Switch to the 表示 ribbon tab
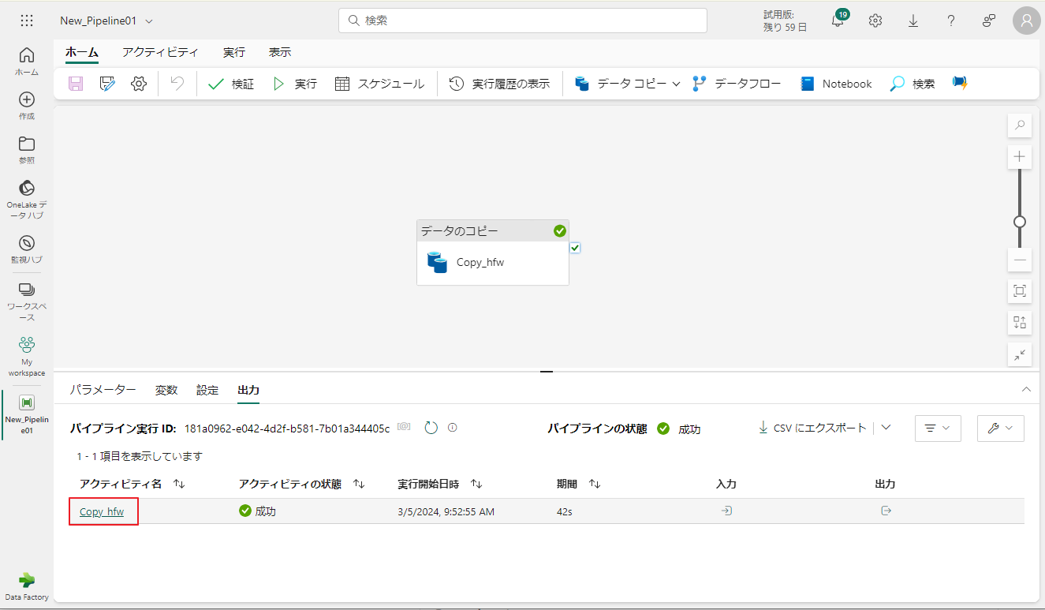Screen dimensions: 1045x610 click(280, 52)
